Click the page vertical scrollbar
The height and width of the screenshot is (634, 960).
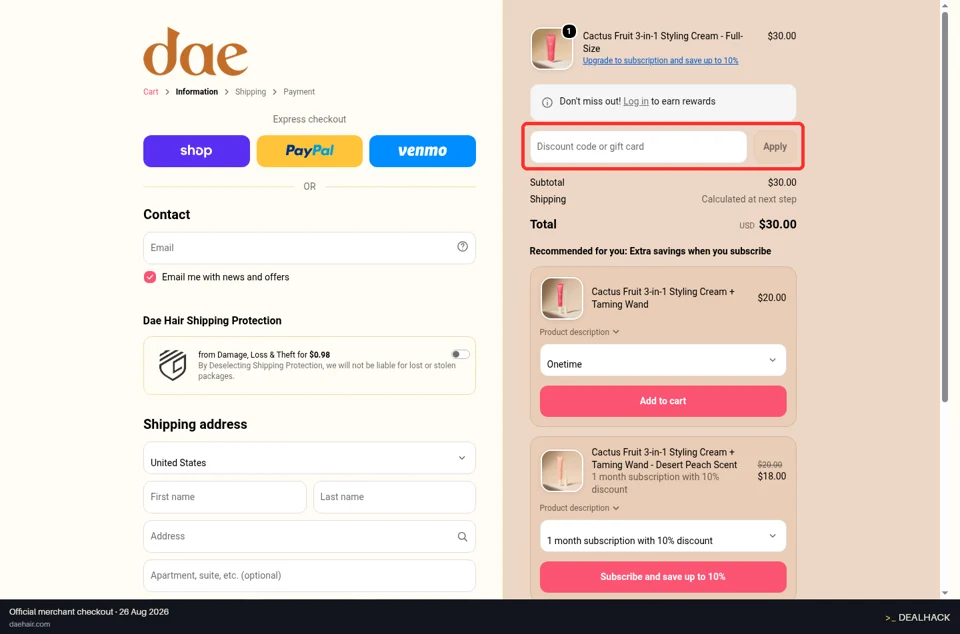(x=945, y=208)
